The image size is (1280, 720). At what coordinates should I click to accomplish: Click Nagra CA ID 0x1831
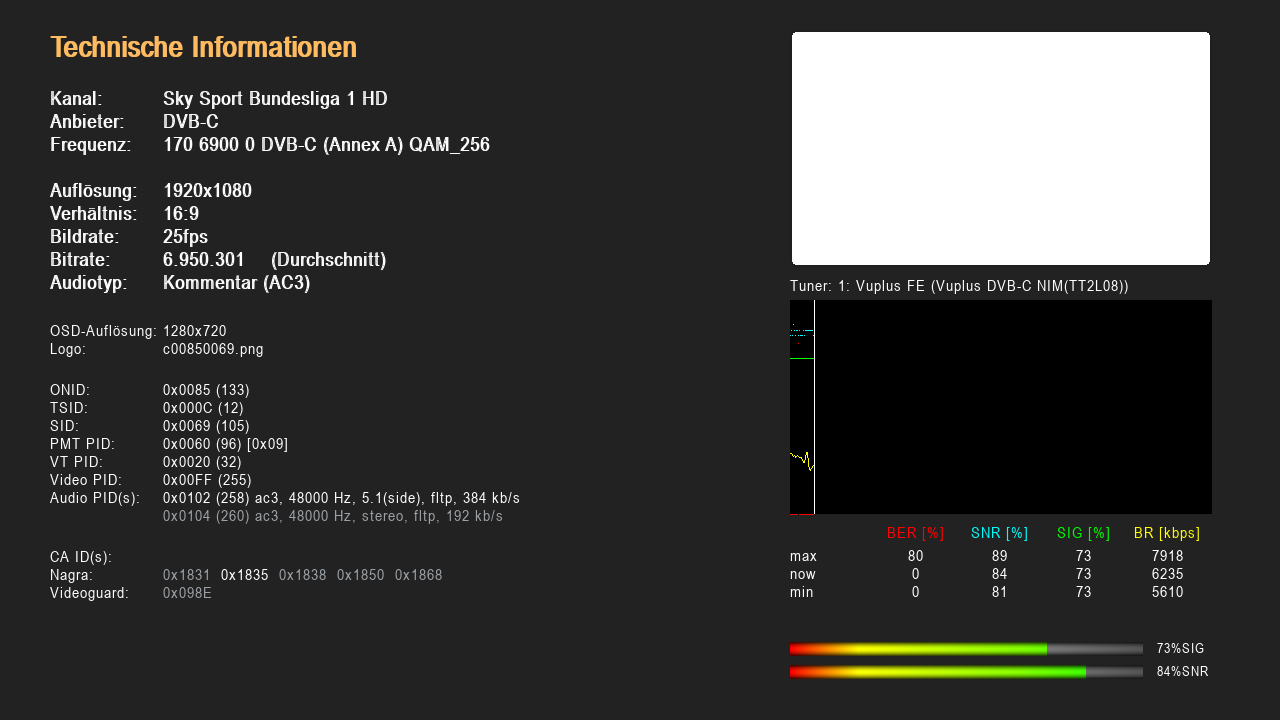tap(187, 575)
